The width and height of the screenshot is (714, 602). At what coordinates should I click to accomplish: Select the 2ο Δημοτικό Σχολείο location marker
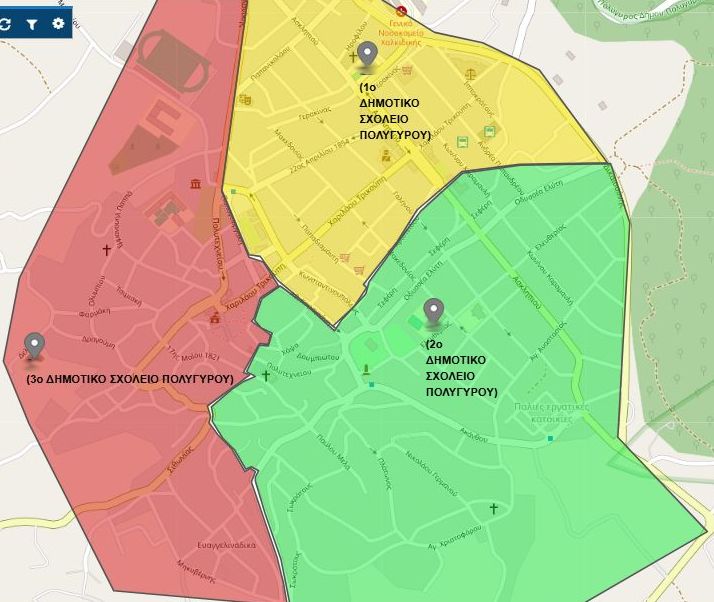433,313
